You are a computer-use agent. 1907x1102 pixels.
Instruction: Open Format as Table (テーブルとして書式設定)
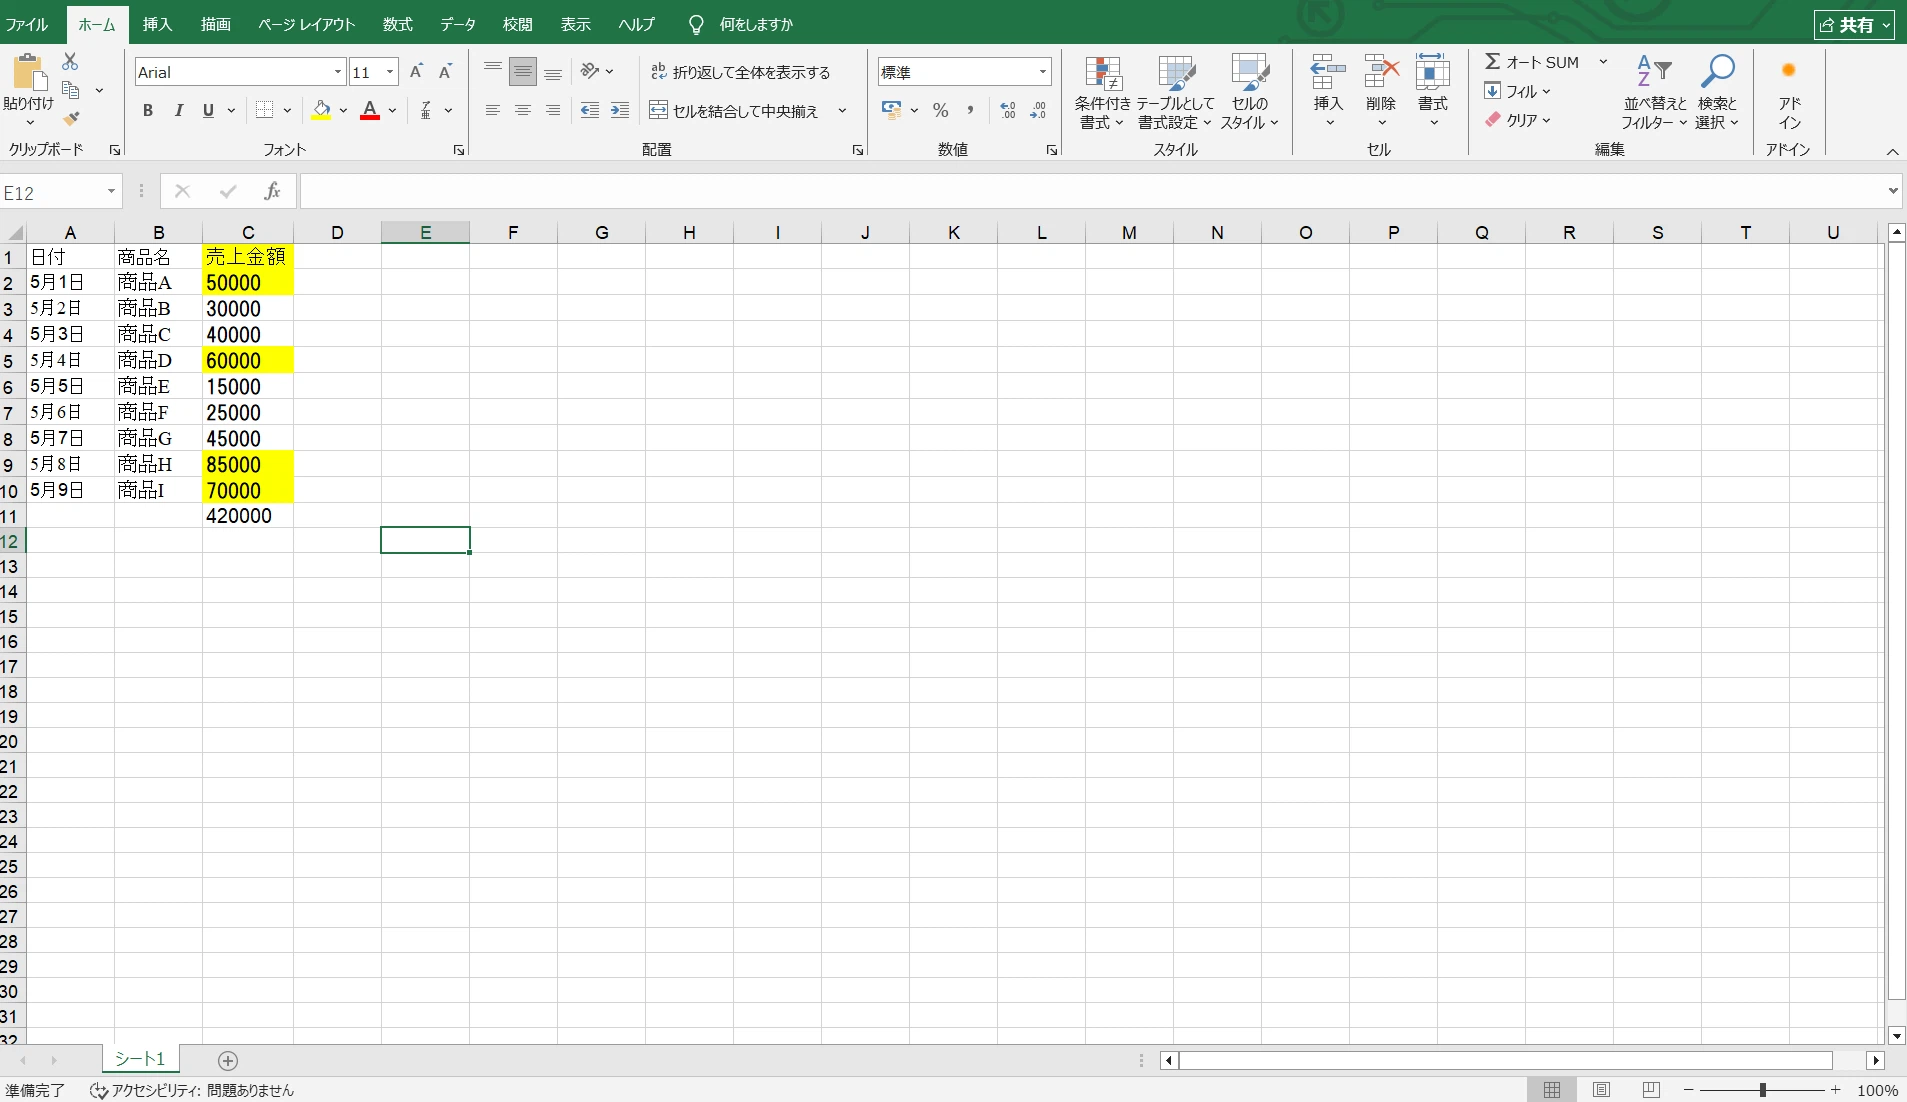(1175, 93)
